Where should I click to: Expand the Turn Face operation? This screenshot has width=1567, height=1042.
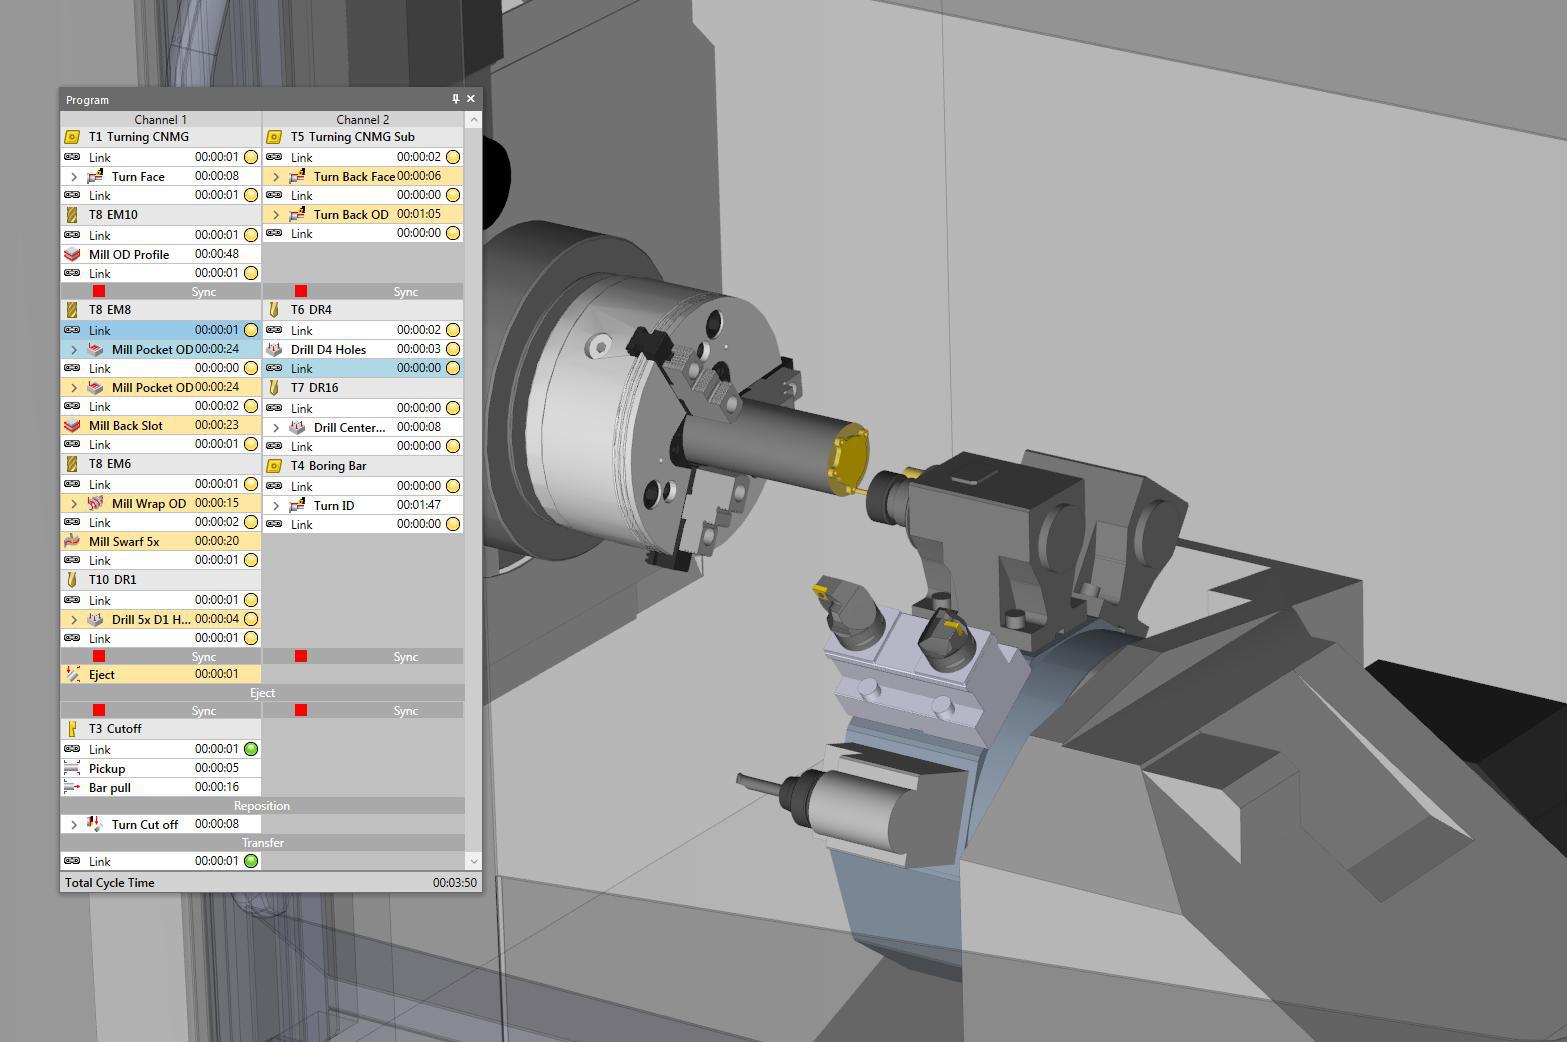tap(74, 177)
